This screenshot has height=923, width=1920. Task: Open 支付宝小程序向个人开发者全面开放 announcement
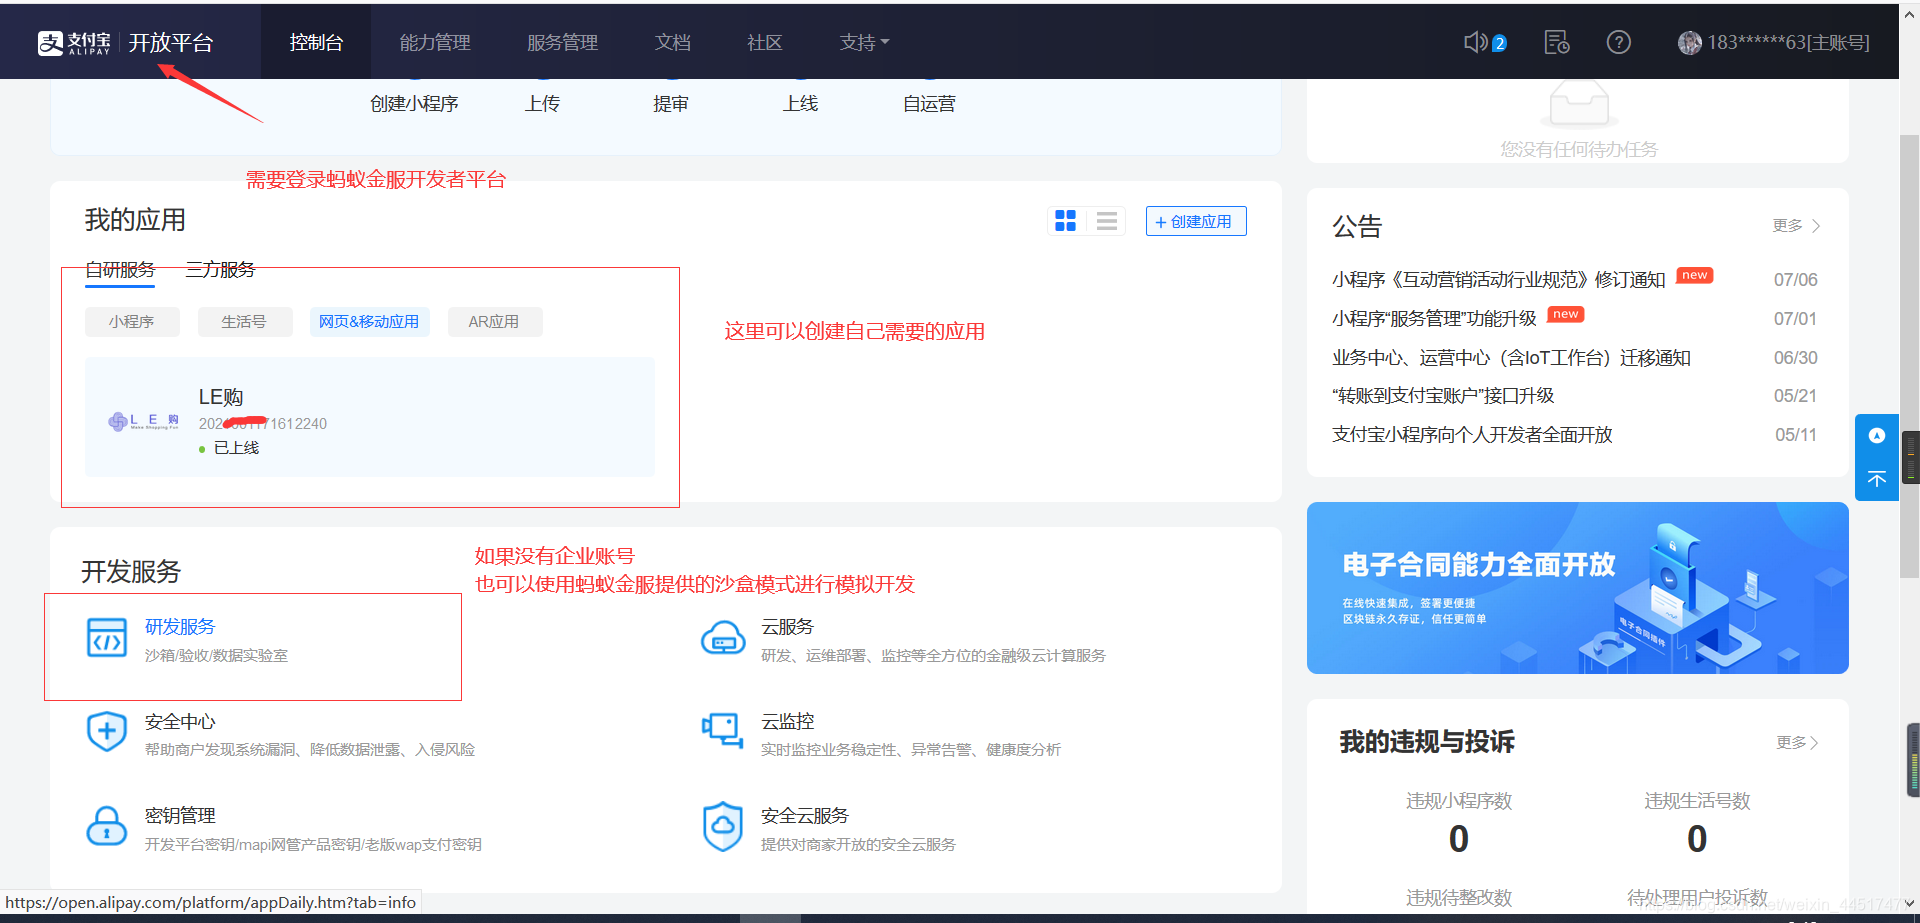coord(1472,435)
